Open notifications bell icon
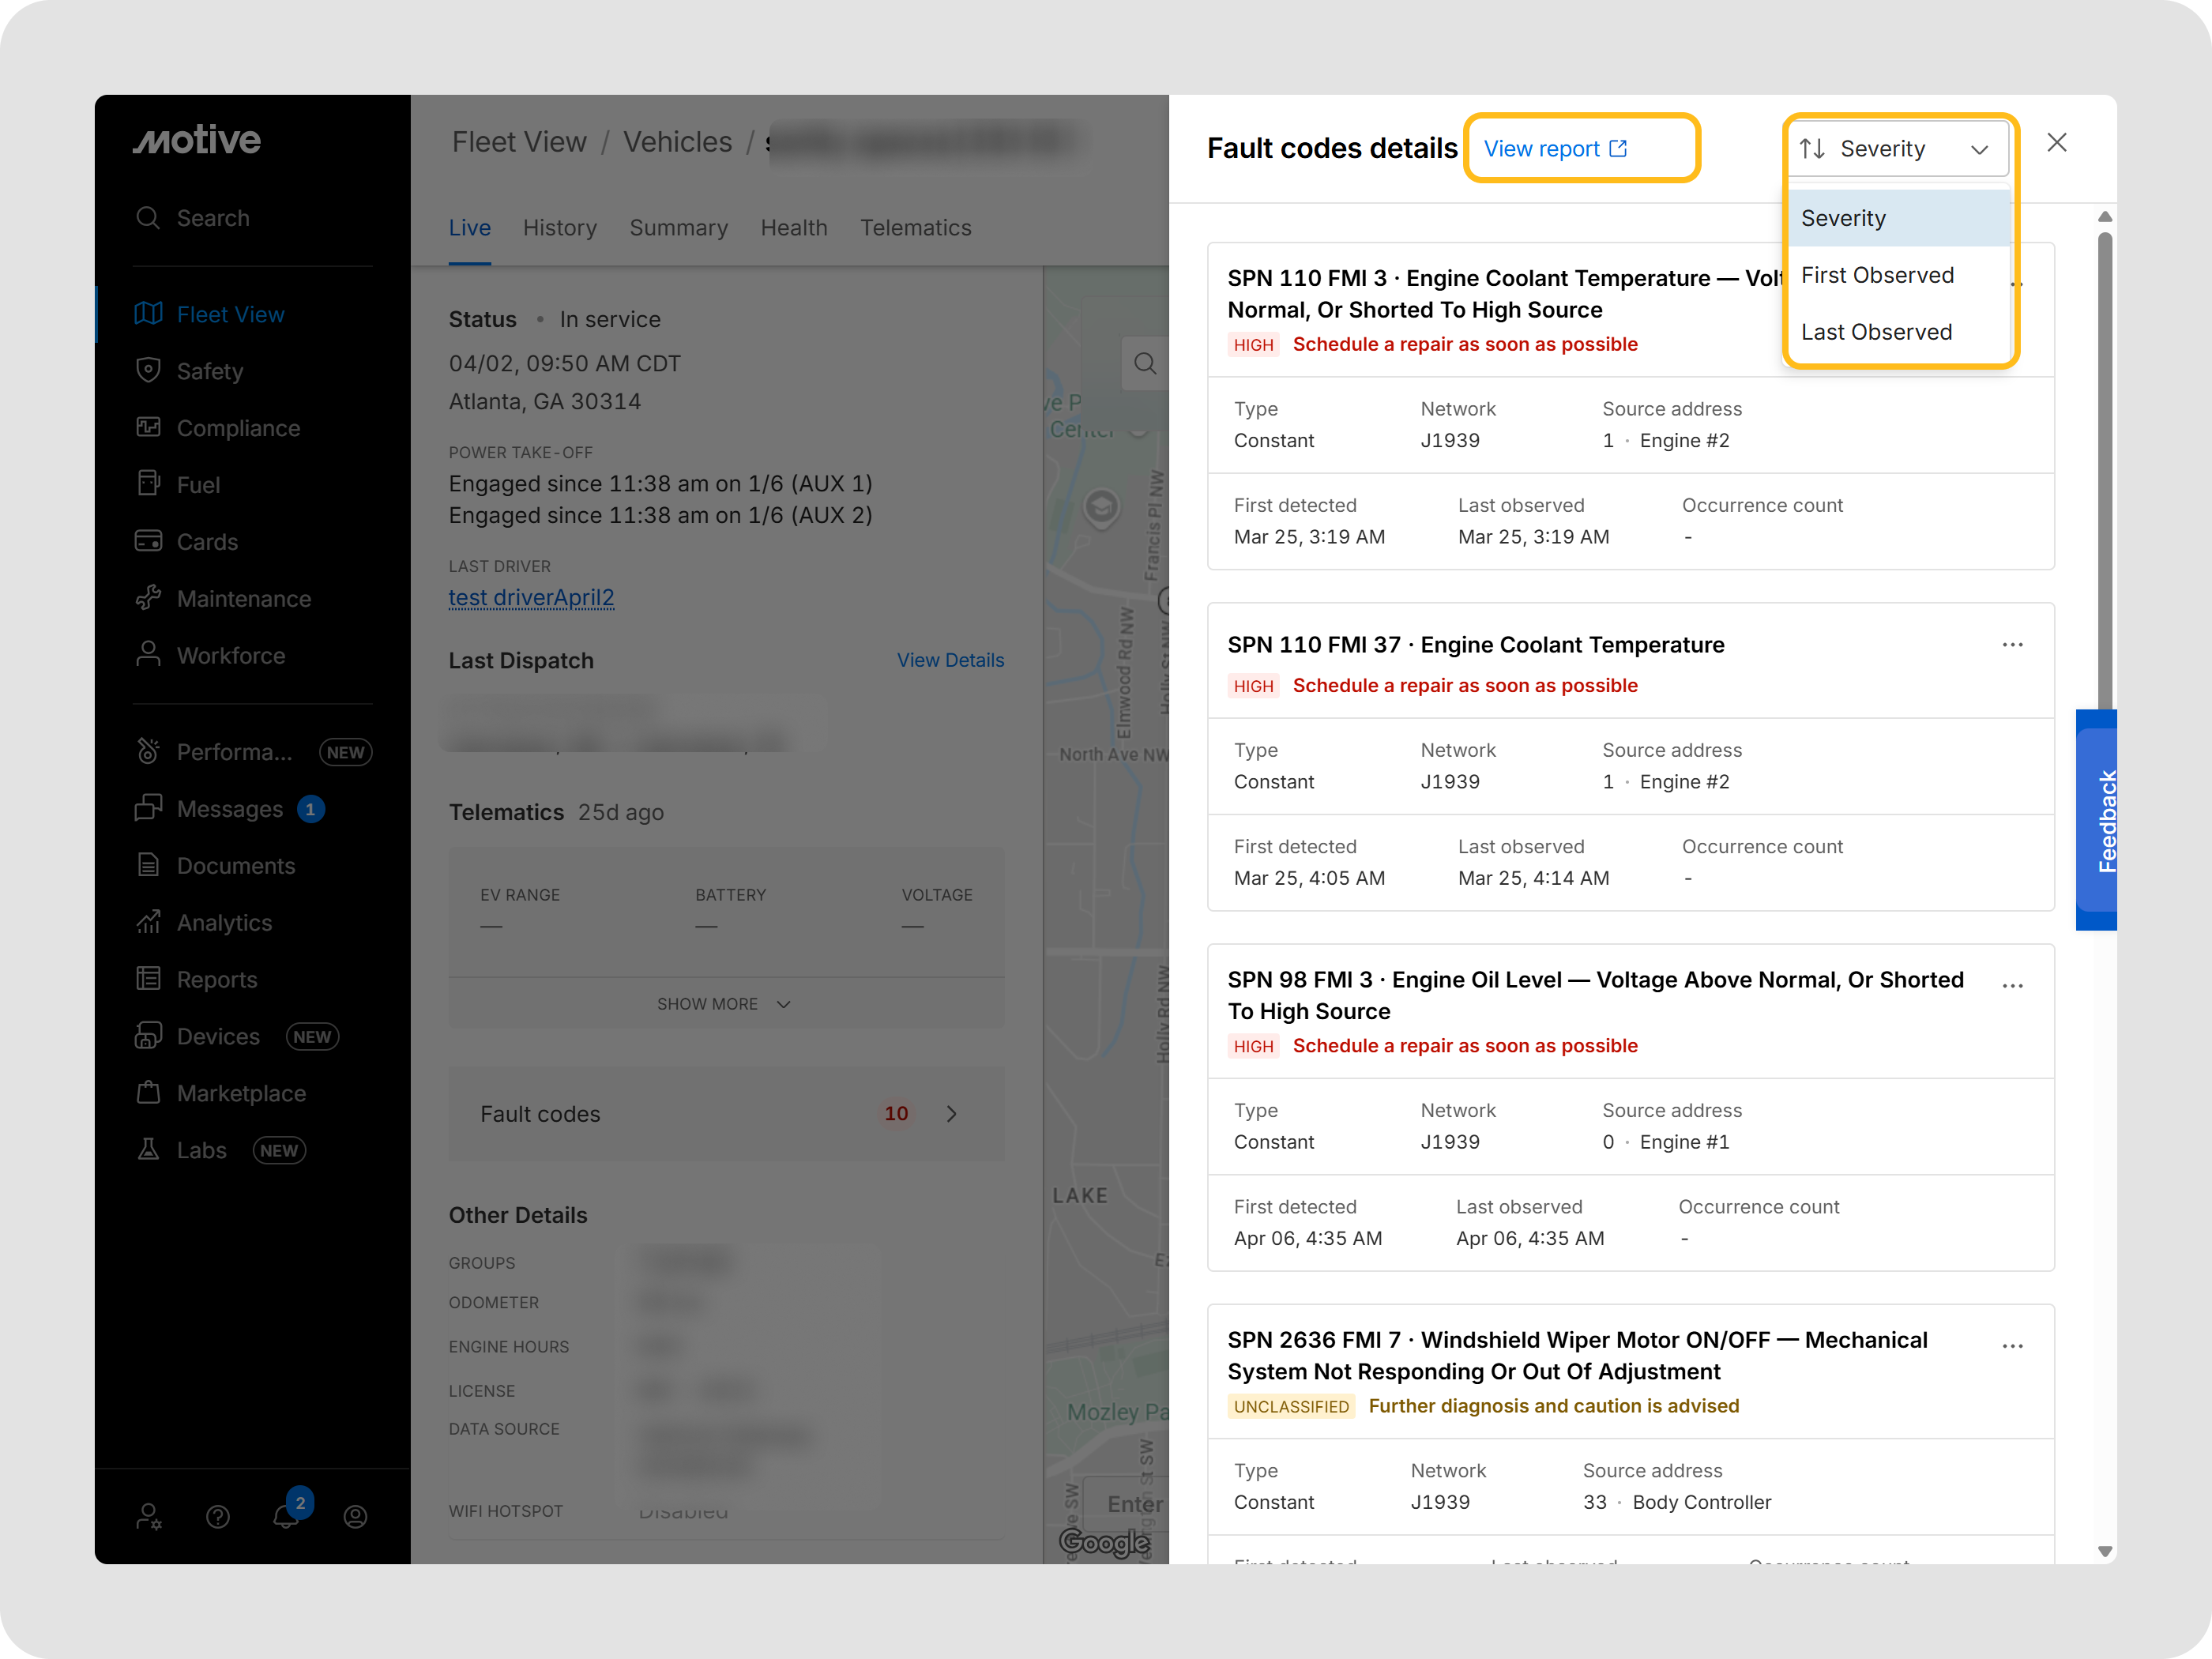Viewport: 2212px width, 1659px height. (286, 1517)
